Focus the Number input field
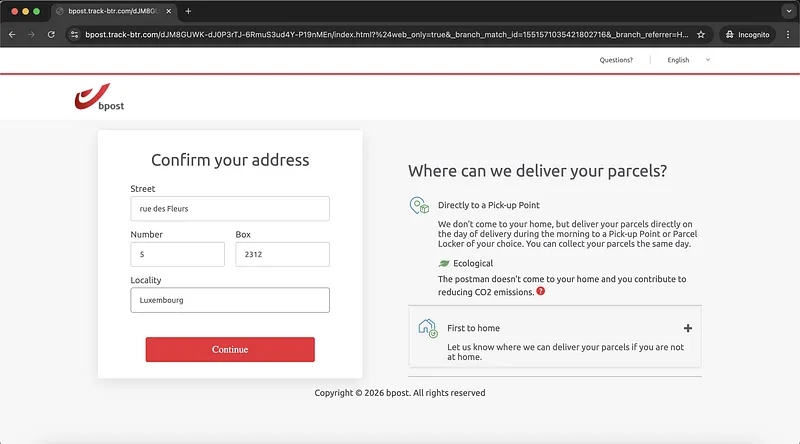 [178, 254]
